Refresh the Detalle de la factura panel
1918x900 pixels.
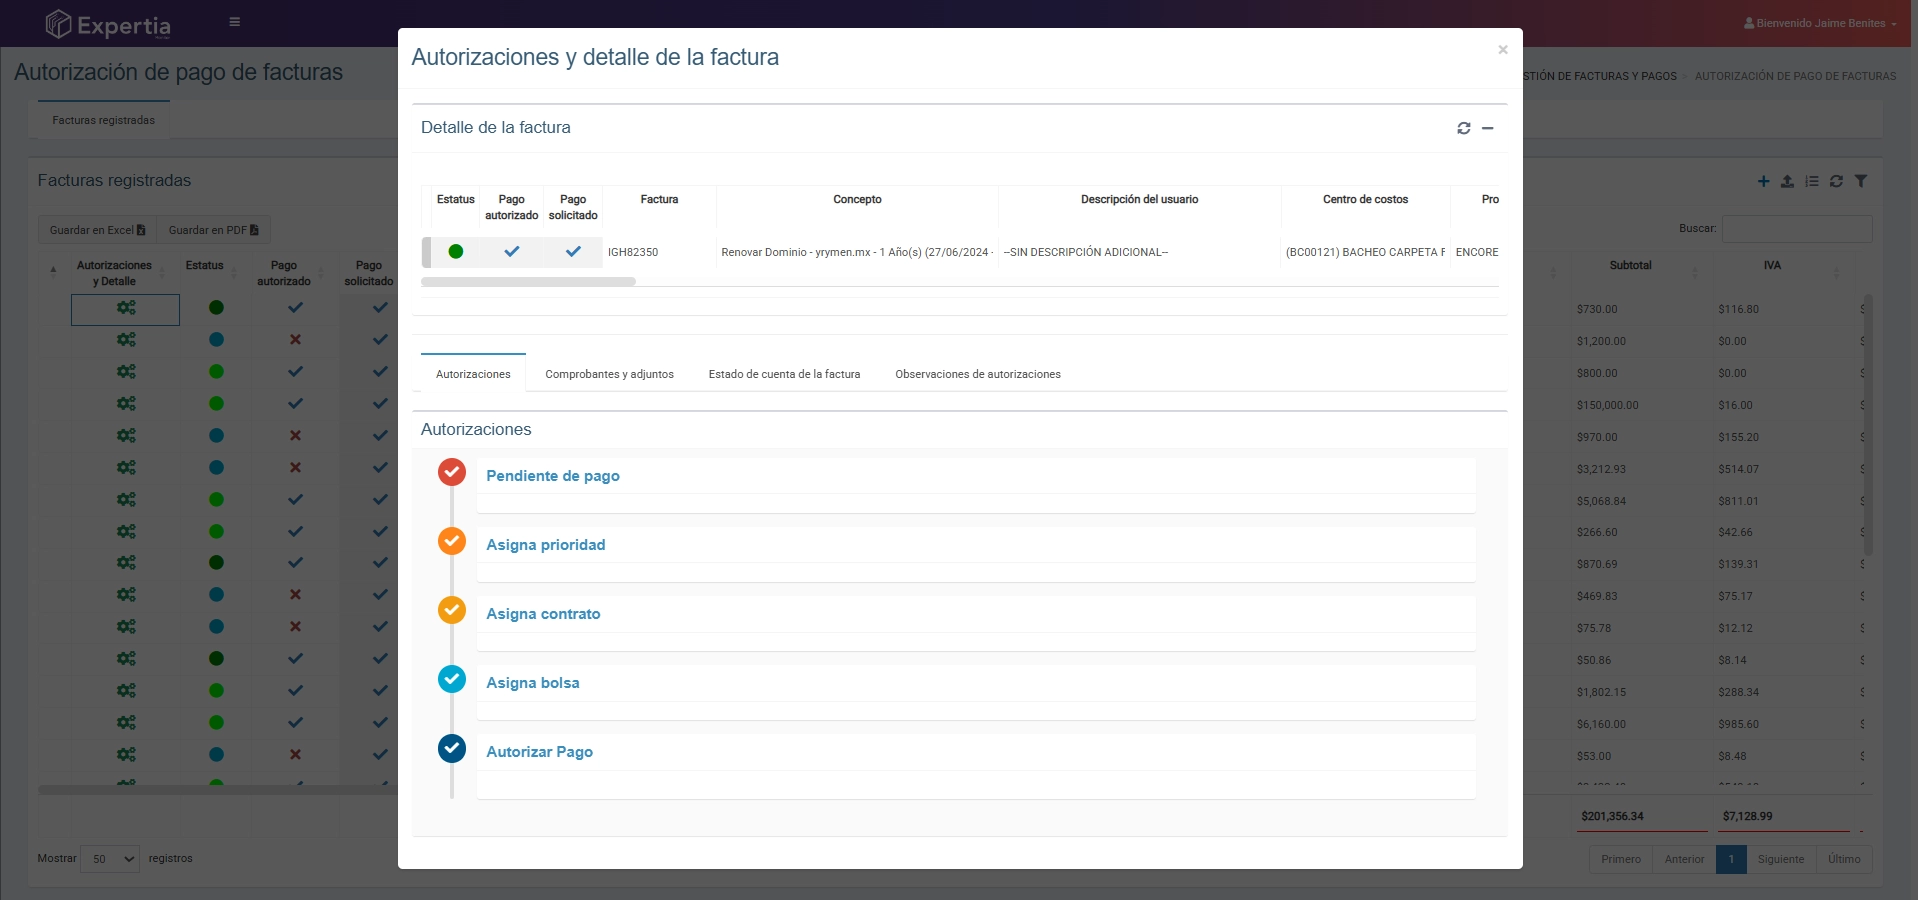(1463, 128)
